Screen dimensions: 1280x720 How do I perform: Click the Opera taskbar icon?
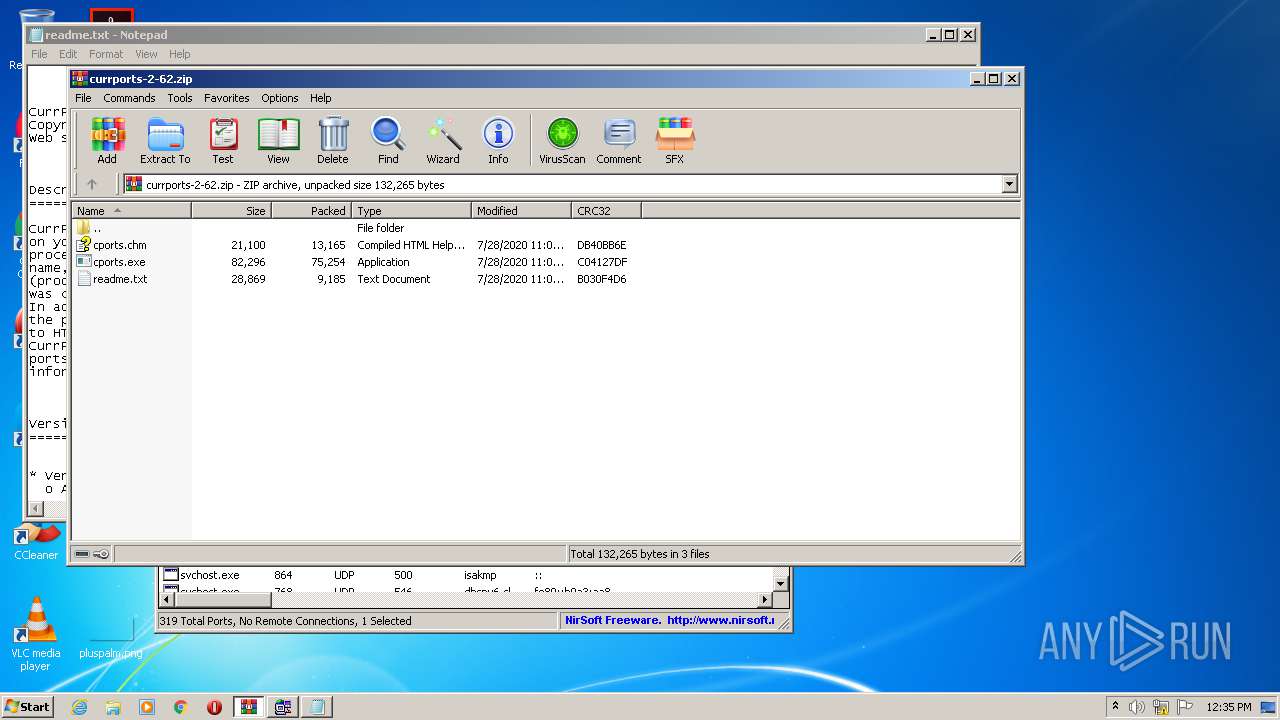[x=214, y=707]
